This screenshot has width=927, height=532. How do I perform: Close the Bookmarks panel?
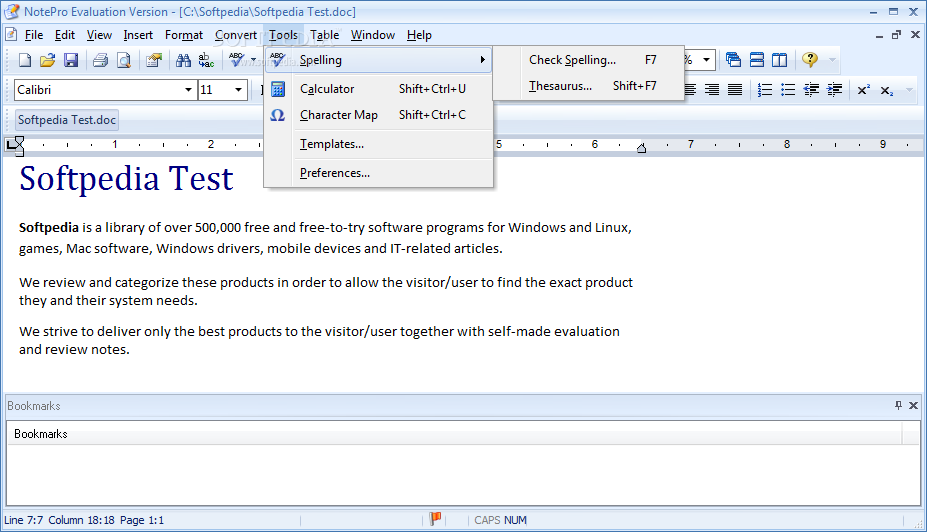[913, 406]
